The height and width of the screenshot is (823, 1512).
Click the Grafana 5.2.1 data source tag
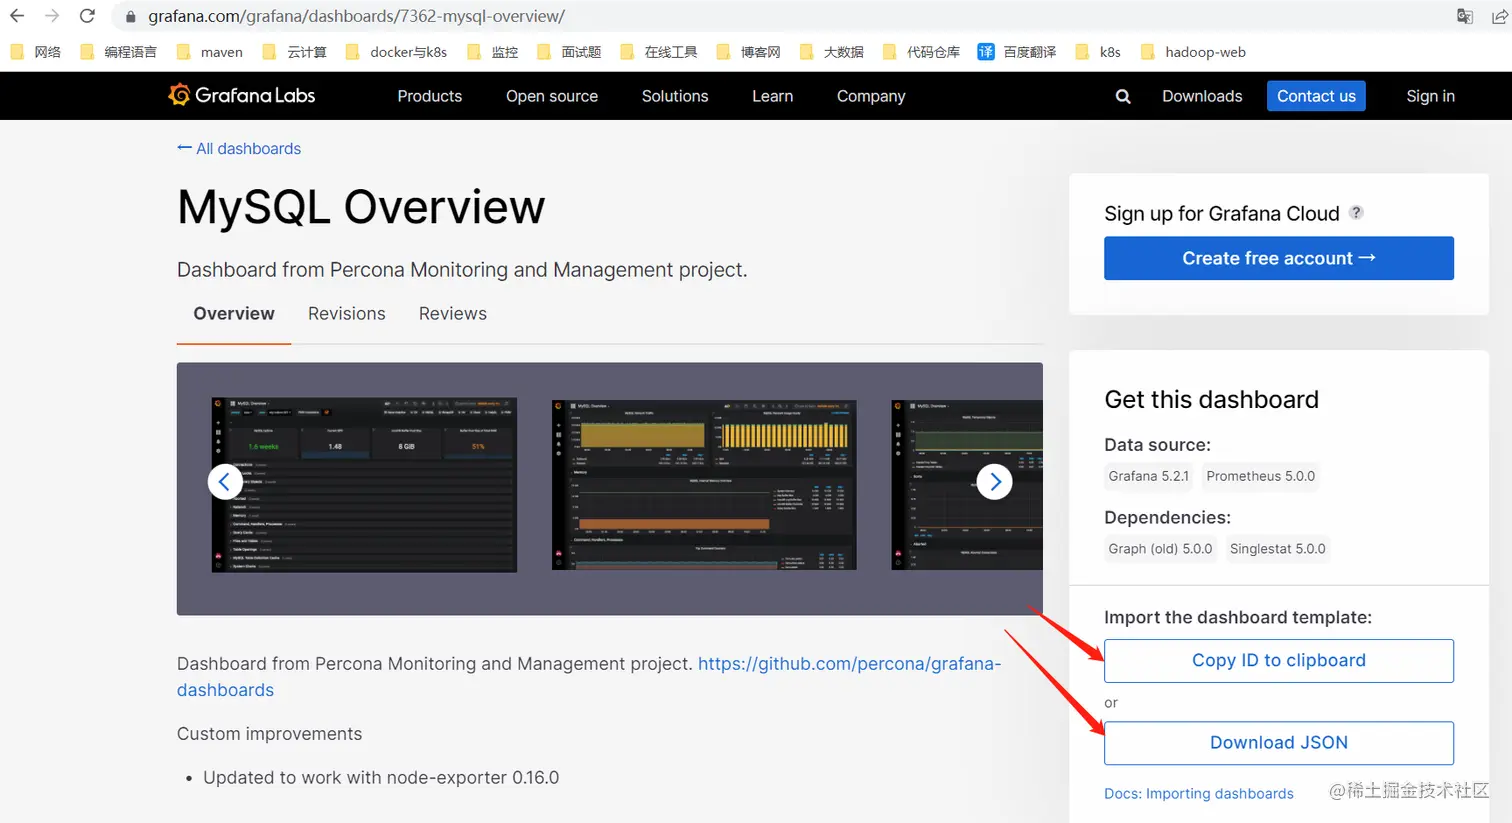[1148, 476]
